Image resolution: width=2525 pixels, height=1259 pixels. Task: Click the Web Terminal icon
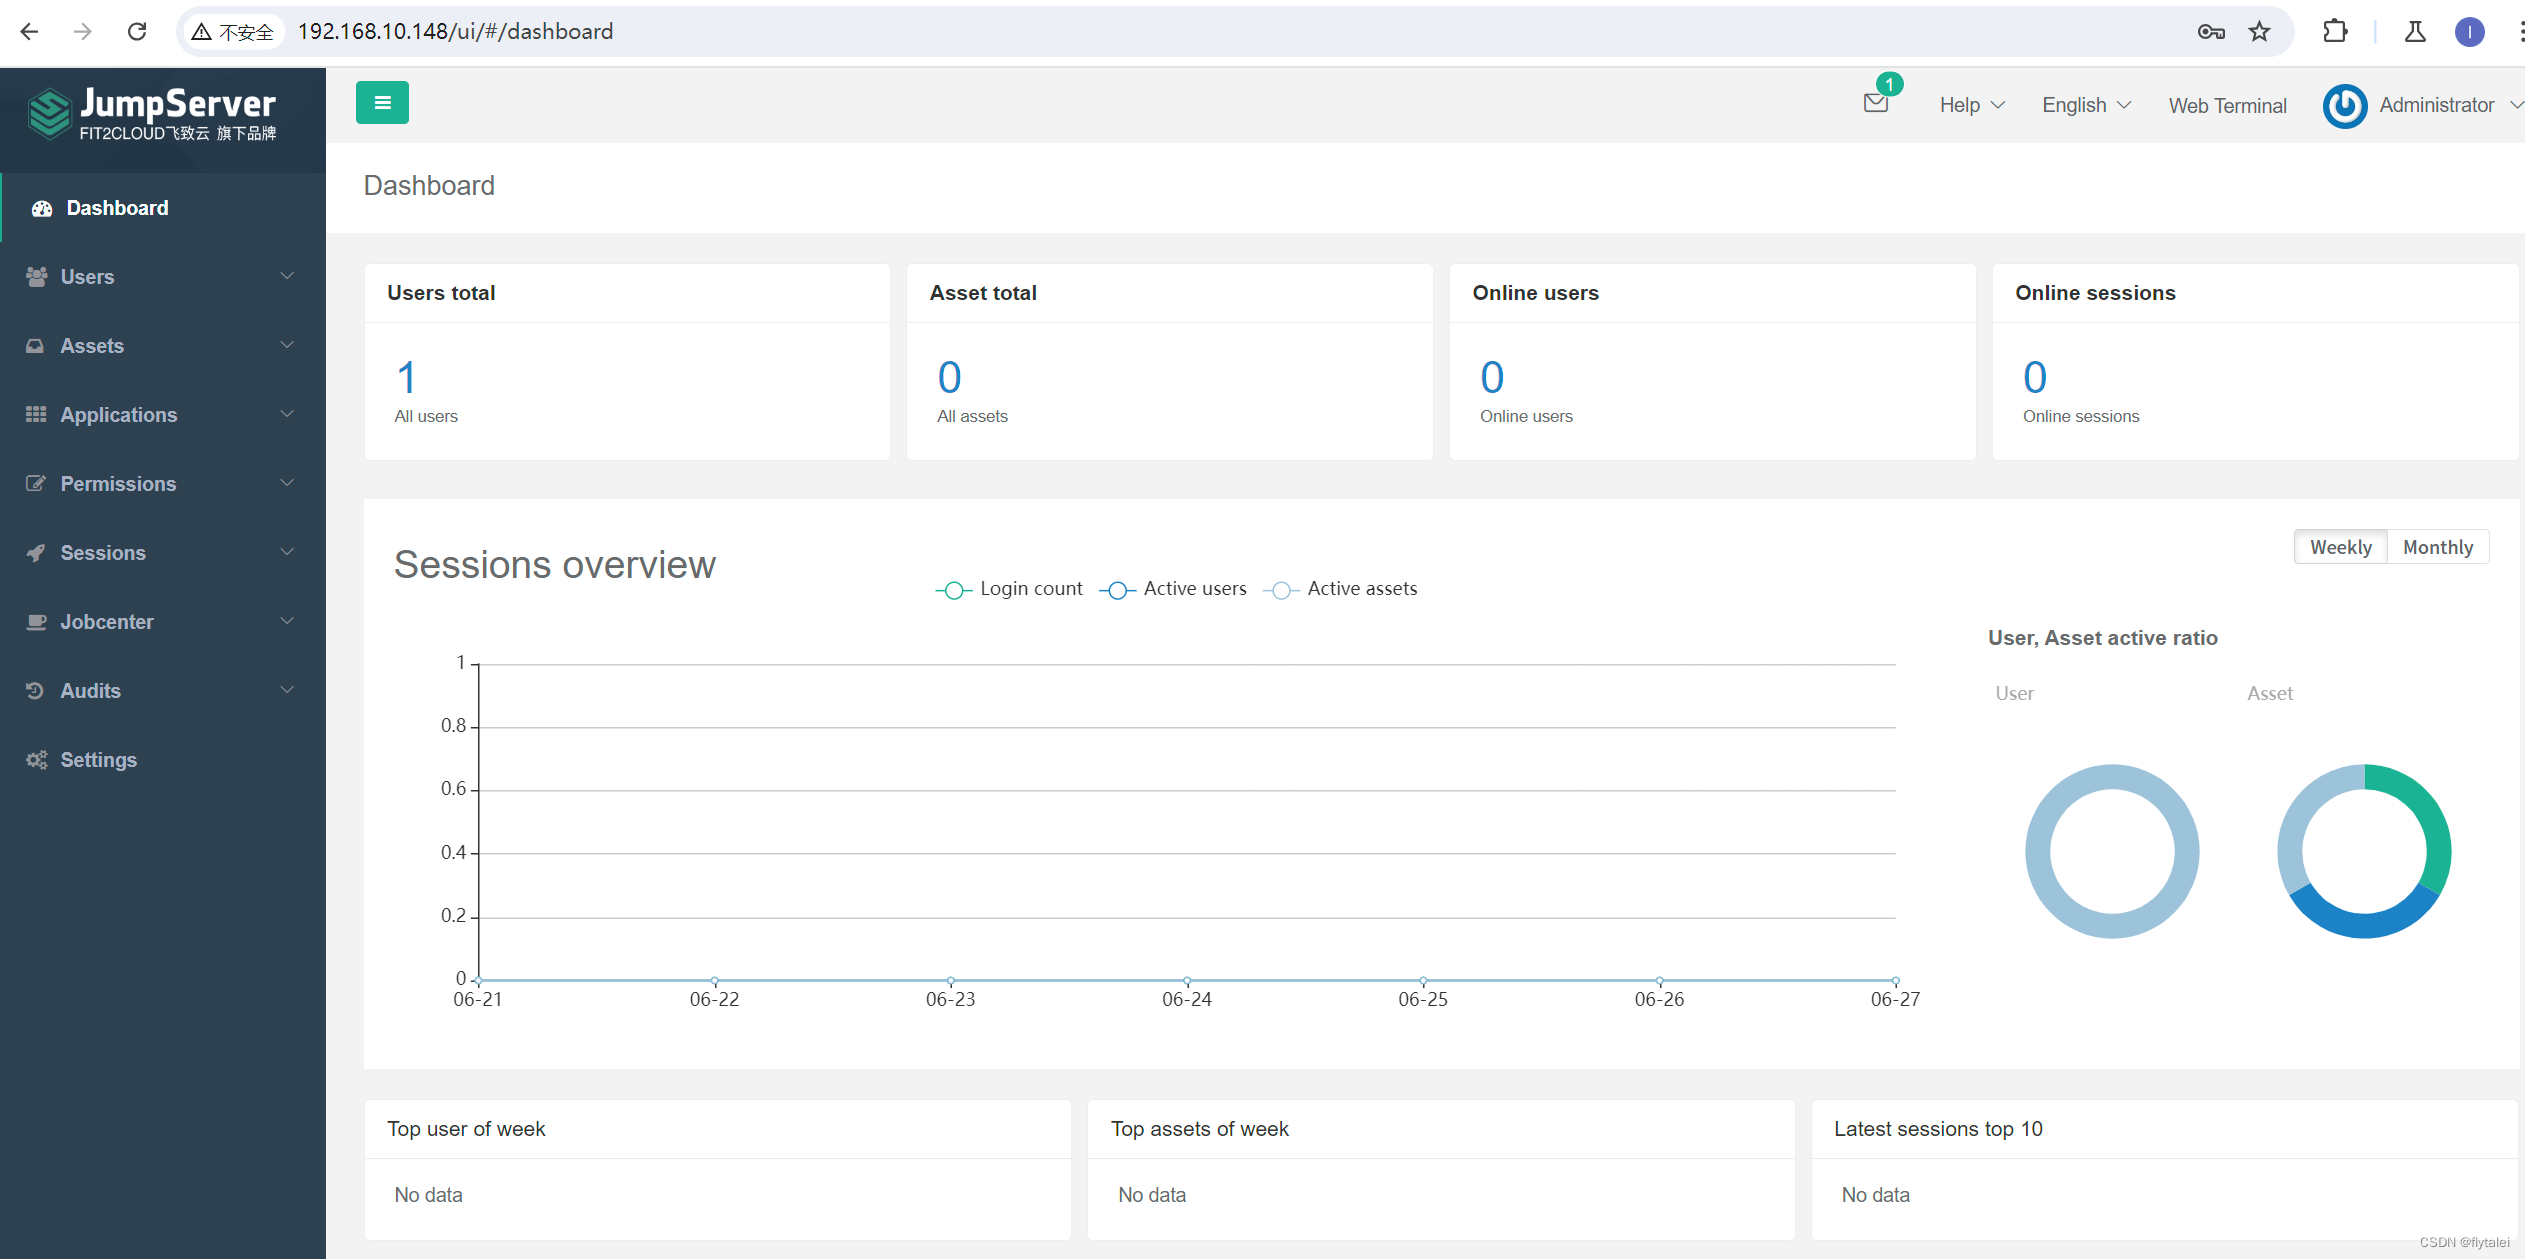[x=2227, y=105]
